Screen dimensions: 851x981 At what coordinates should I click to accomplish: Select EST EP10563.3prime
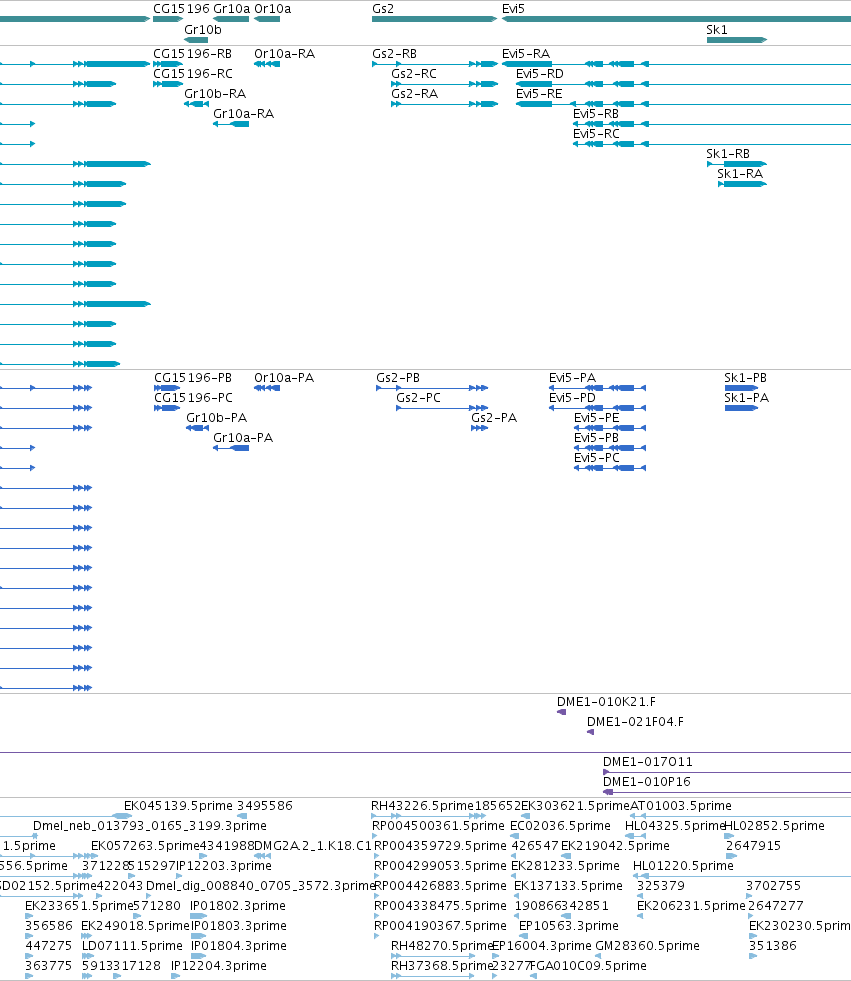[569, 926]
